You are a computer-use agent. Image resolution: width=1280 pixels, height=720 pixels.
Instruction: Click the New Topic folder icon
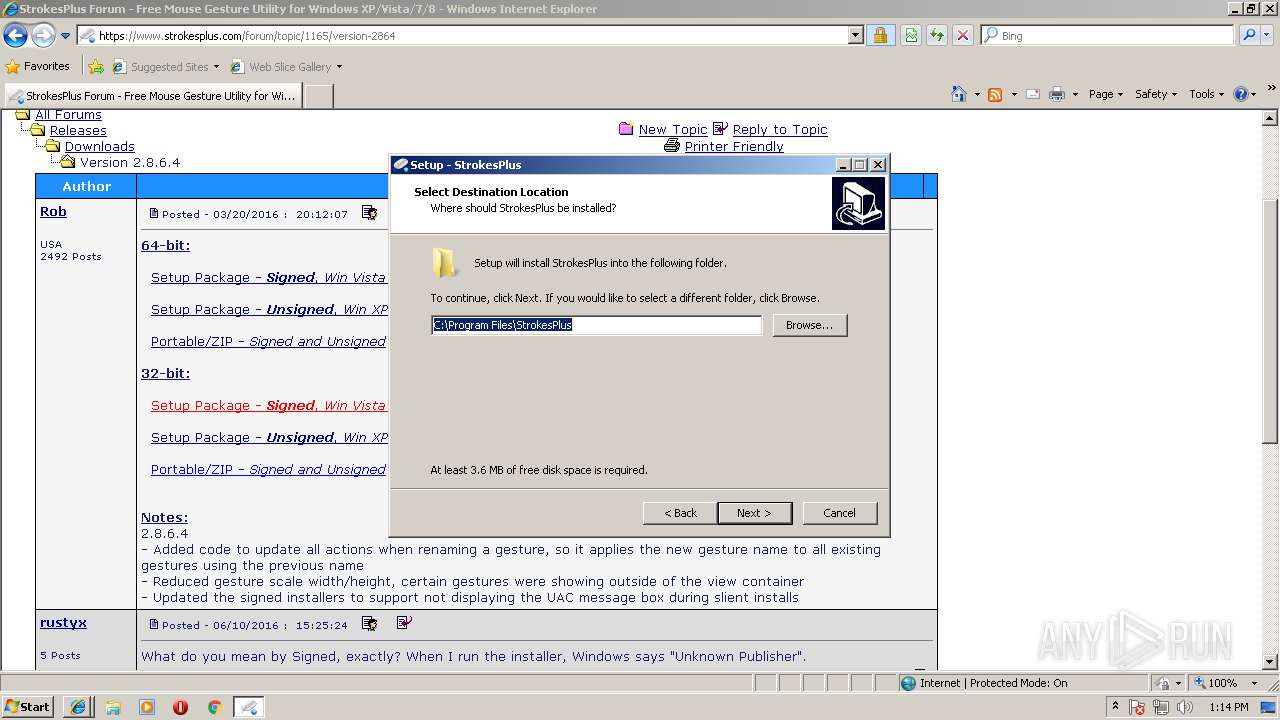[626, 129]
